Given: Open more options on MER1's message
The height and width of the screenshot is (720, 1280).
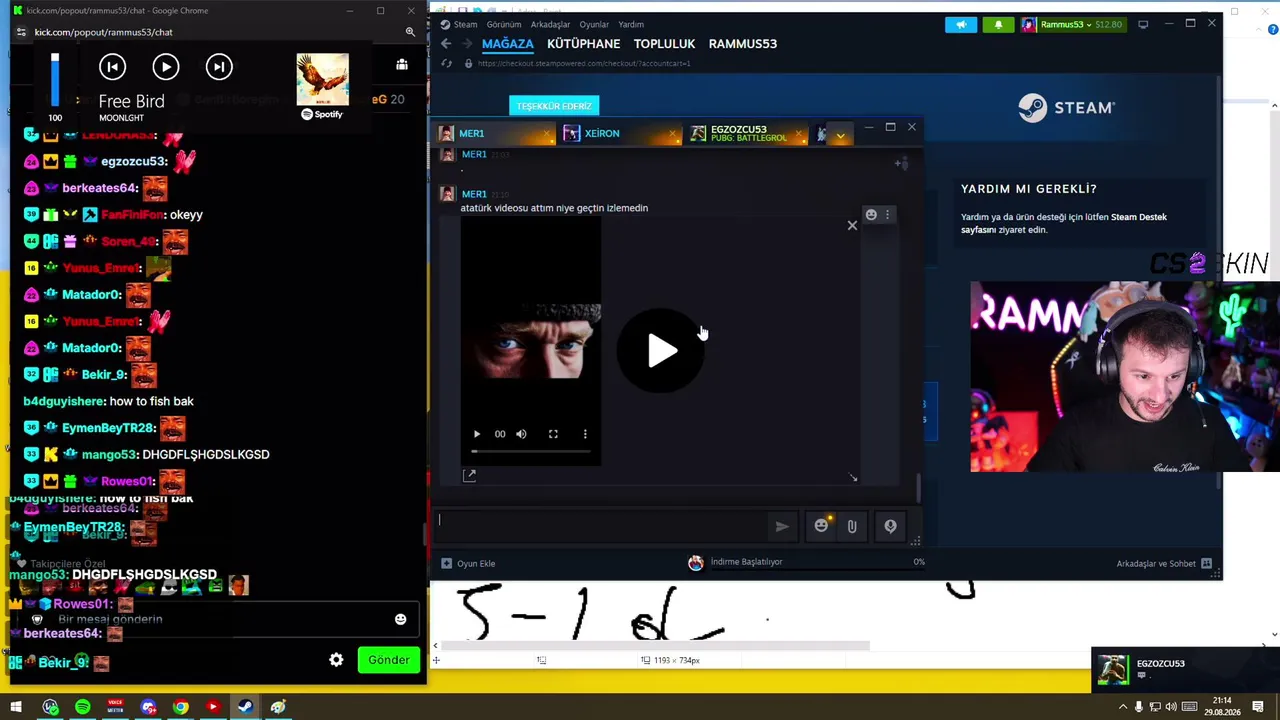Looking at the screenshot, I should click(x=887, y=215).
